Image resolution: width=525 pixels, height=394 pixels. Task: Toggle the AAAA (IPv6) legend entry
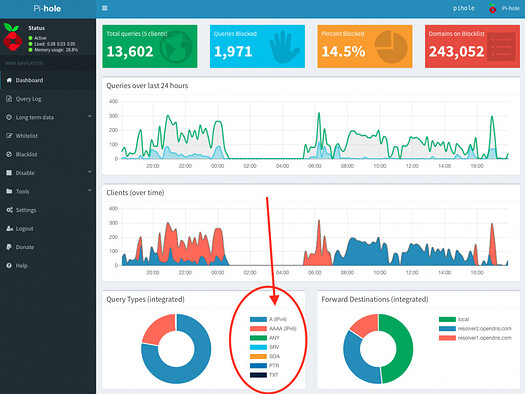coord(273,329)
